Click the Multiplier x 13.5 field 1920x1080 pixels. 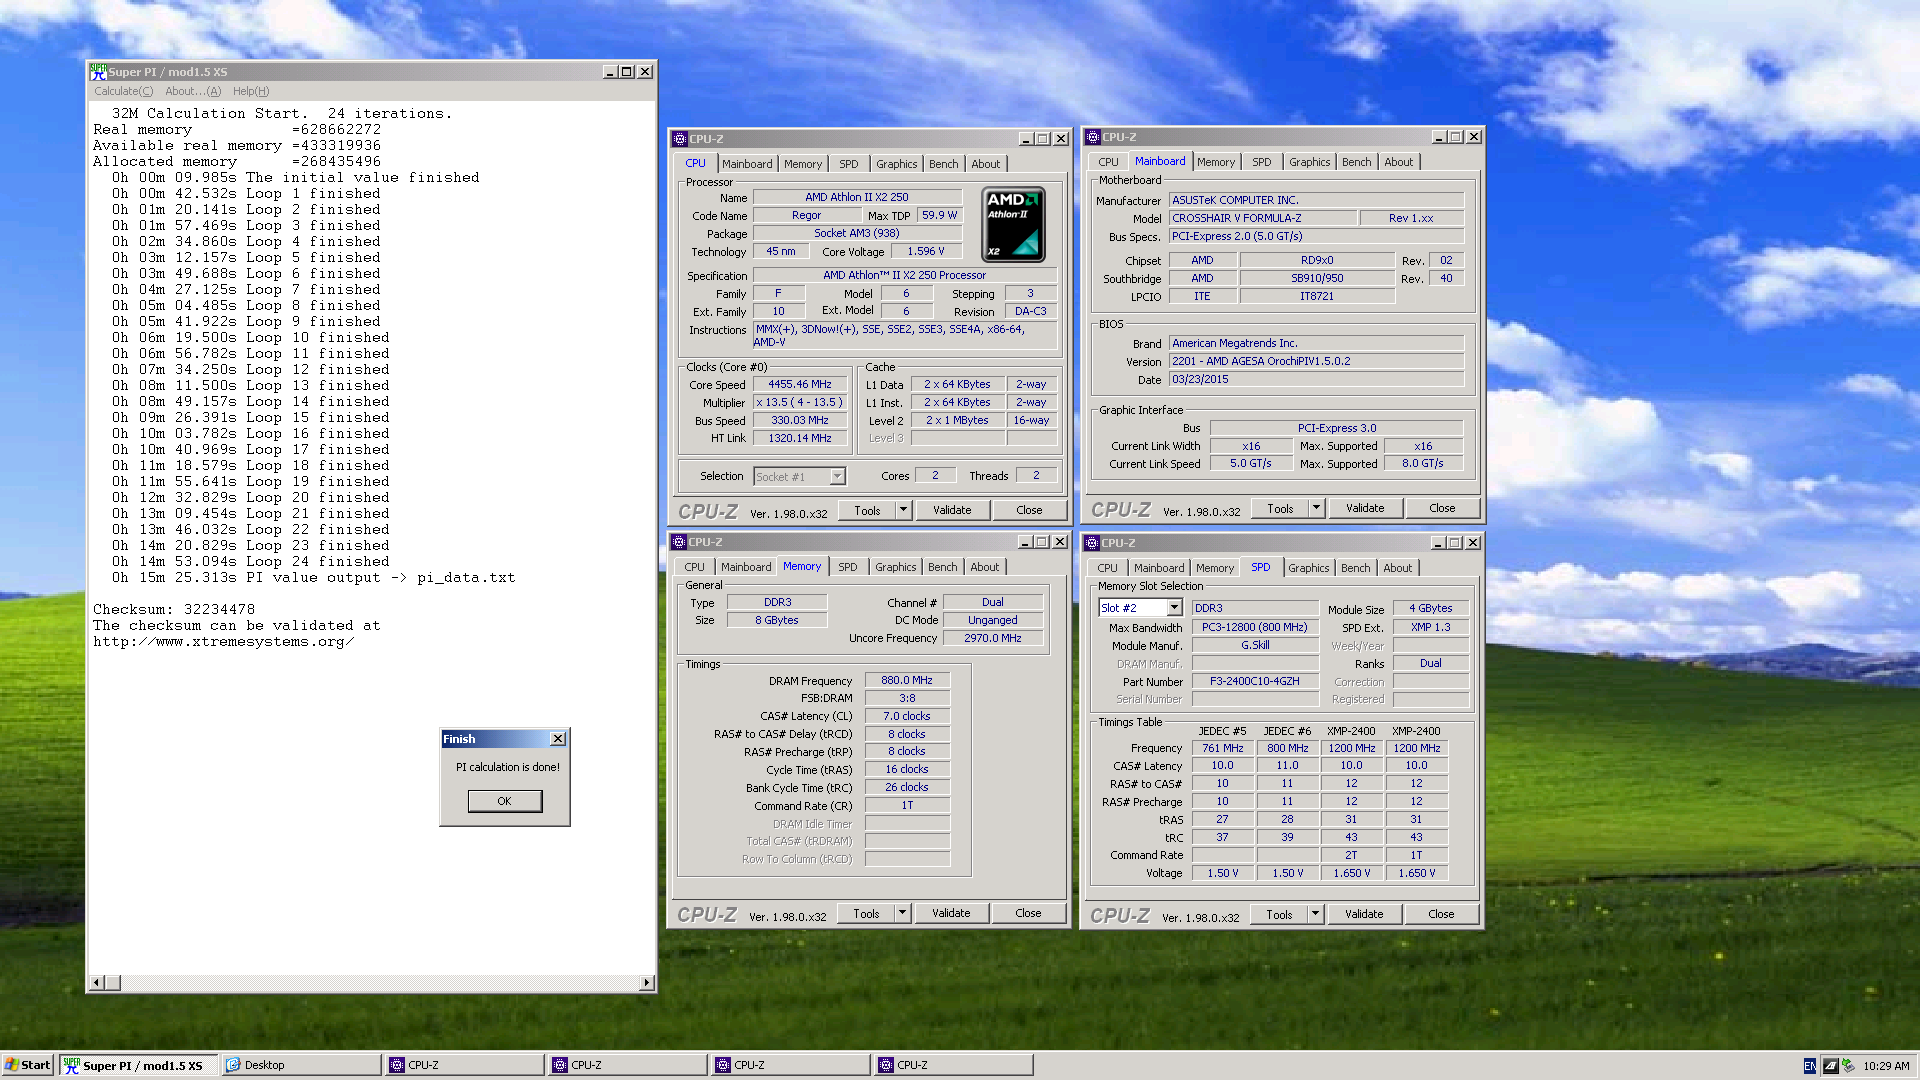pos(799,403)
